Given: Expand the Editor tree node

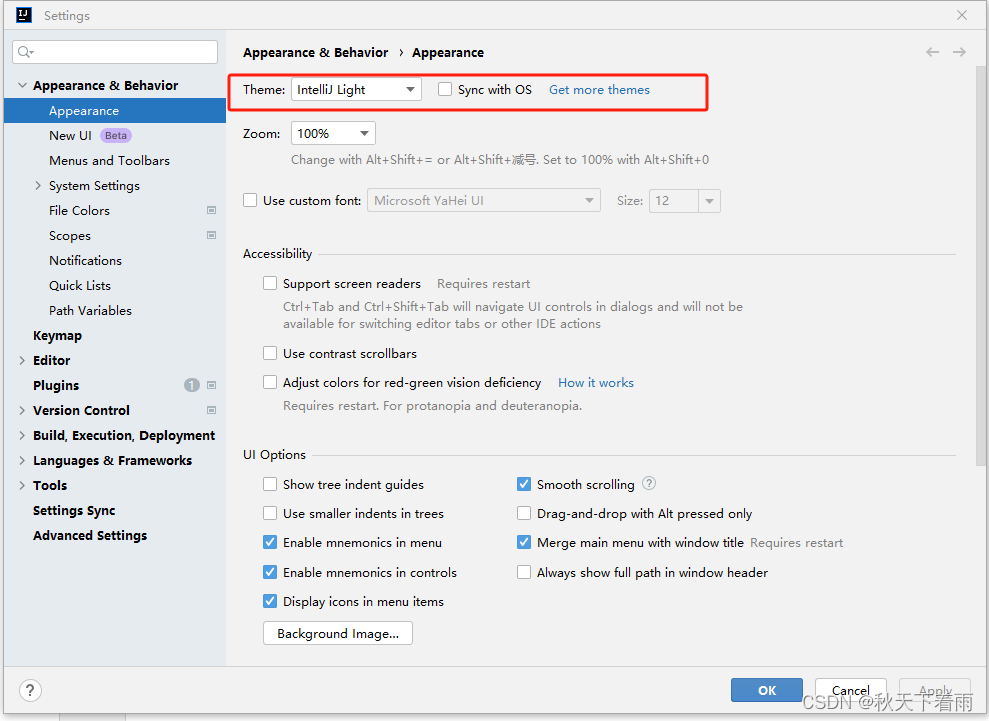Looking at the screenshot, I should (x=22, y=360).
